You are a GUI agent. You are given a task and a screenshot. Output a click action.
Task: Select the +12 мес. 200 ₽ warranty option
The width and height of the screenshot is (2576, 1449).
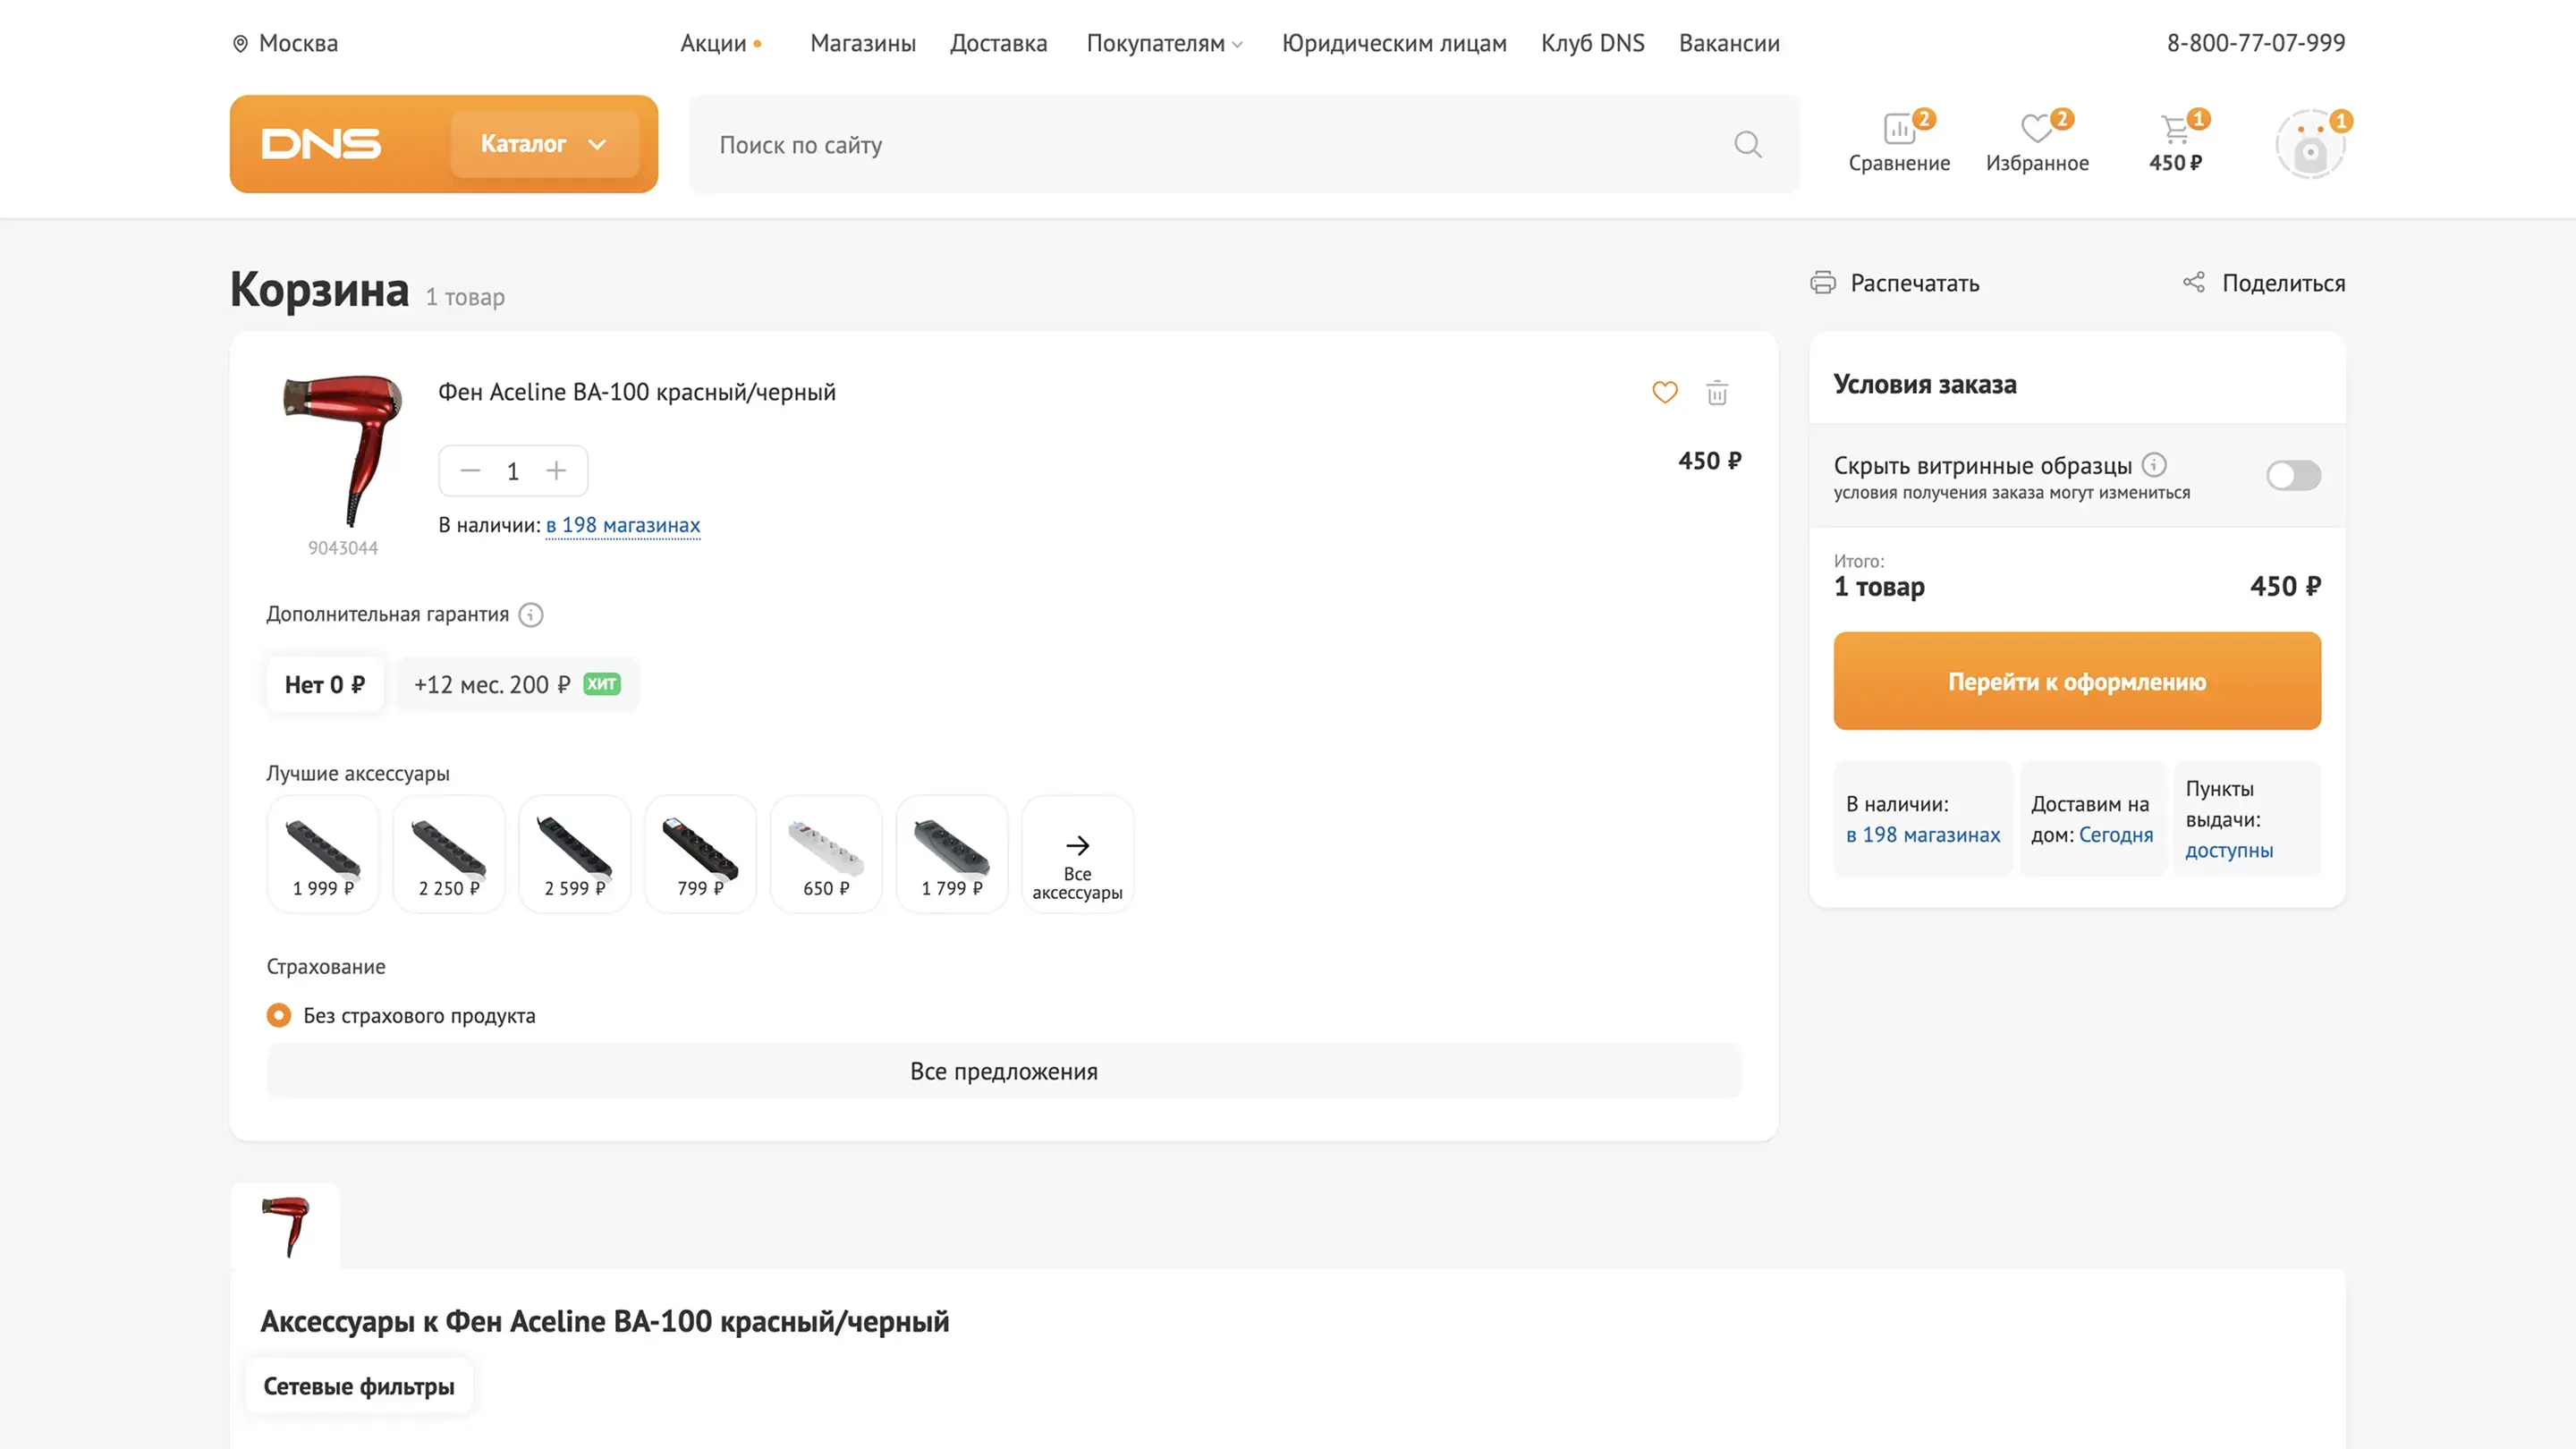click(516, 685)
